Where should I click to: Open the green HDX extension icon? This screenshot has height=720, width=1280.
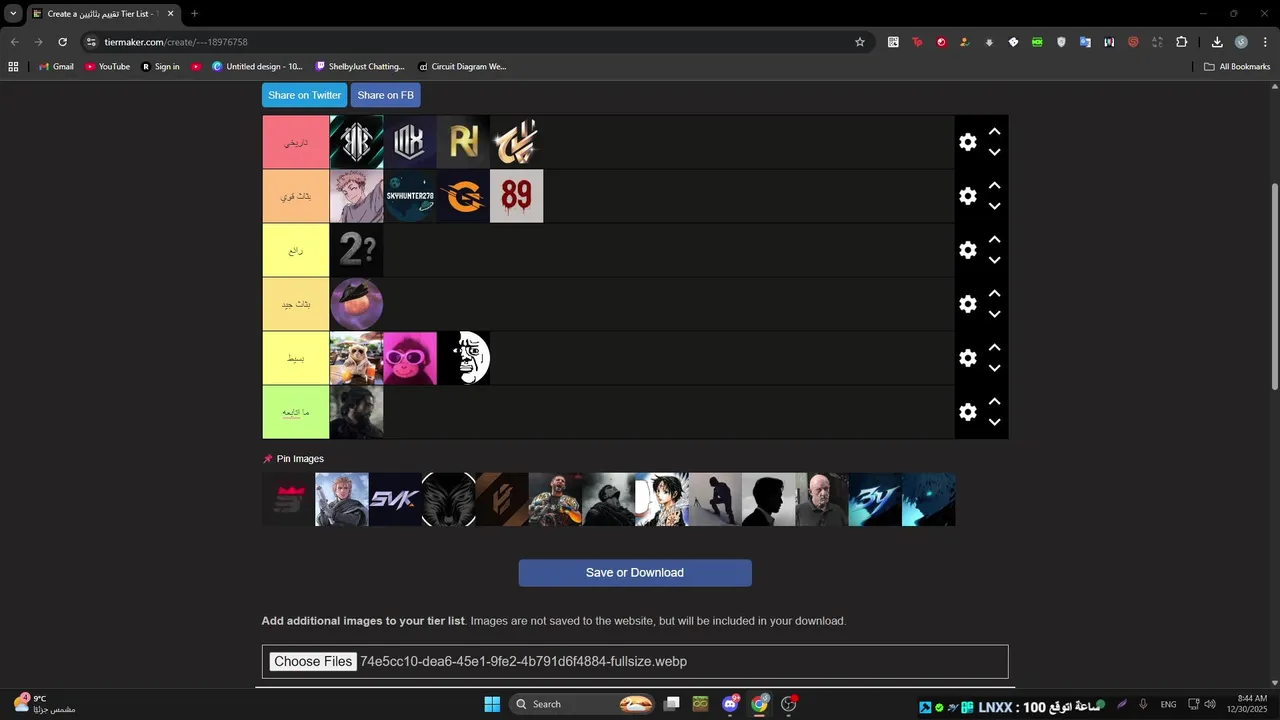[x=1037, y=42]
